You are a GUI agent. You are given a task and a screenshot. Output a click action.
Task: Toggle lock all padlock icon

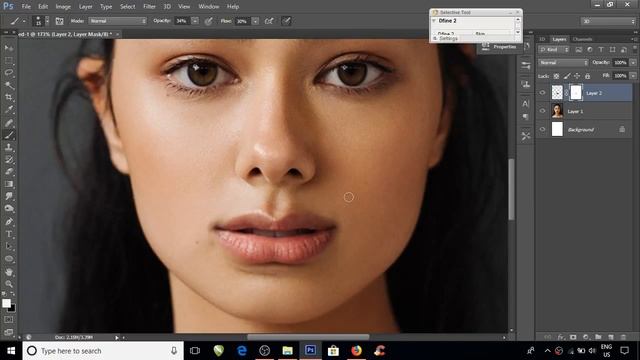(587, 76)
